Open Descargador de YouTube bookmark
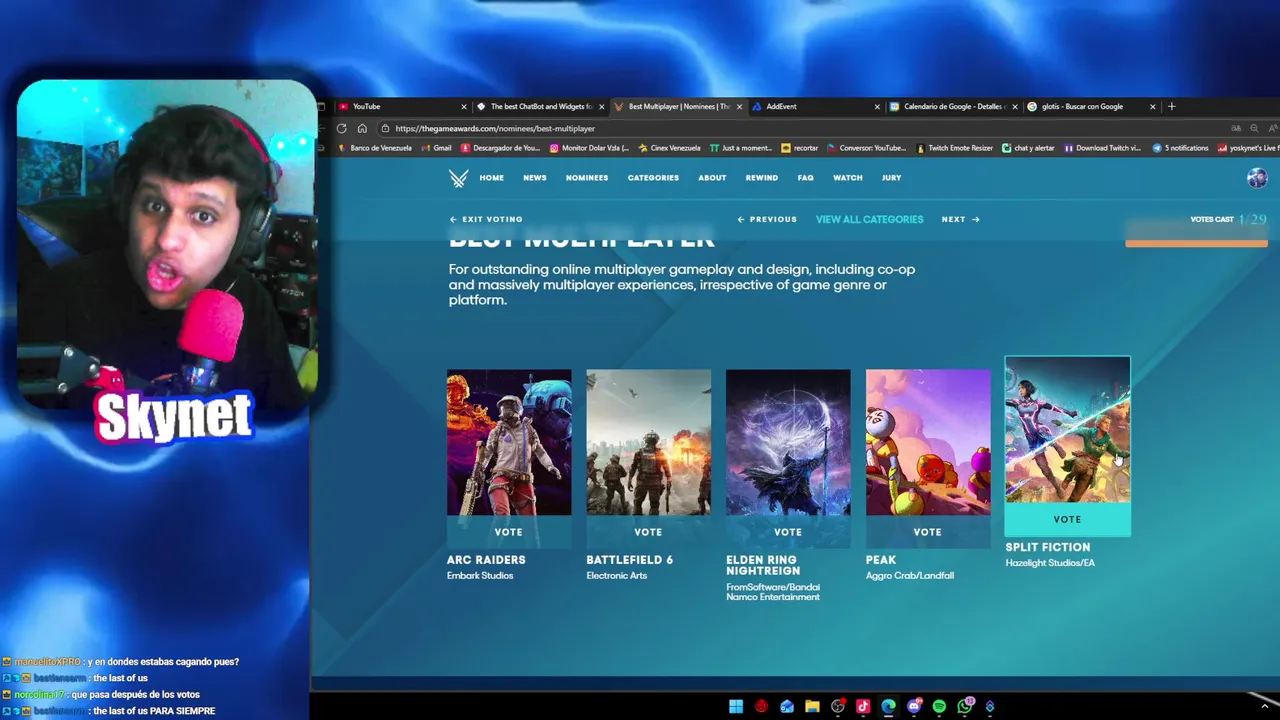 pos(500,148)
